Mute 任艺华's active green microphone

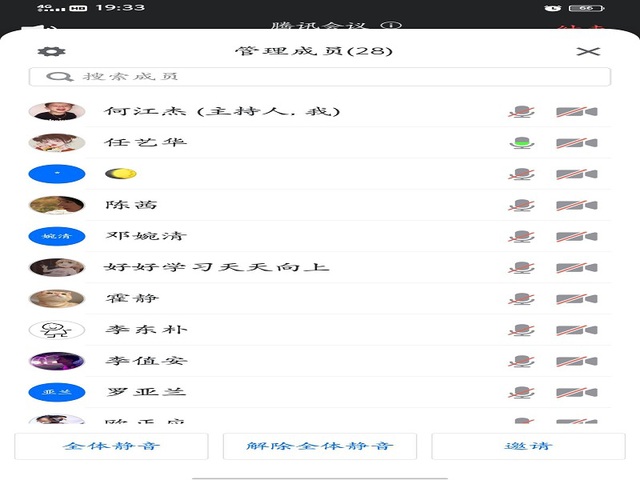pyautogui.click(x=520, y=143)
